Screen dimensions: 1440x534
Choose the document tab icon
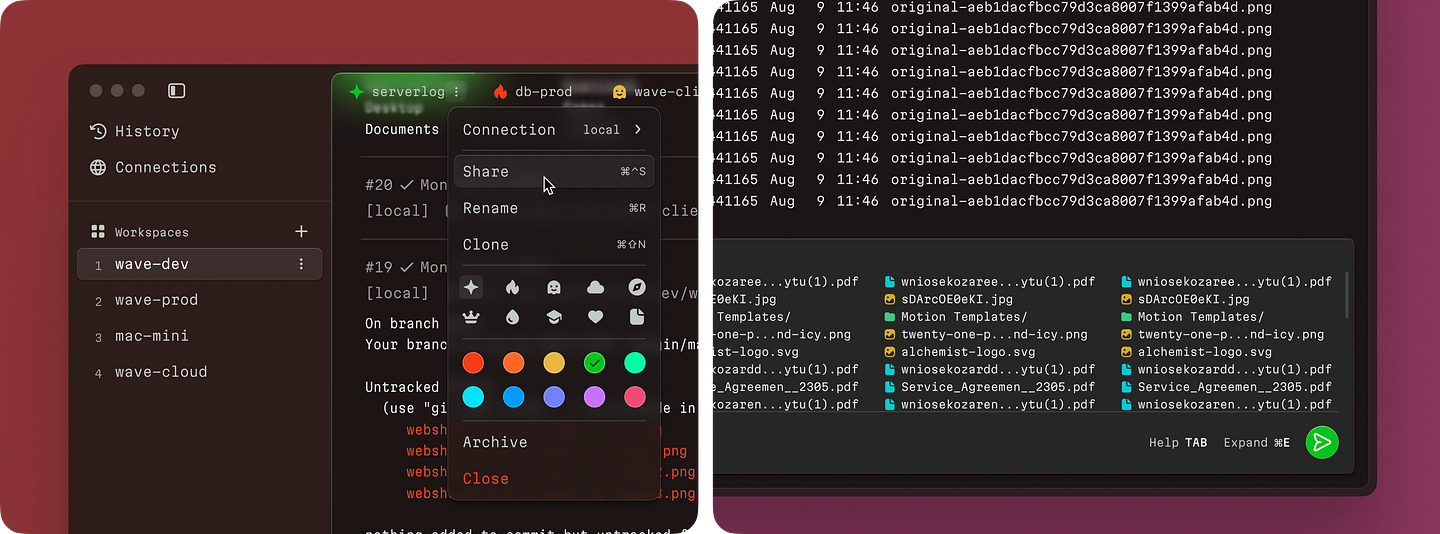[x=637, y=317]
